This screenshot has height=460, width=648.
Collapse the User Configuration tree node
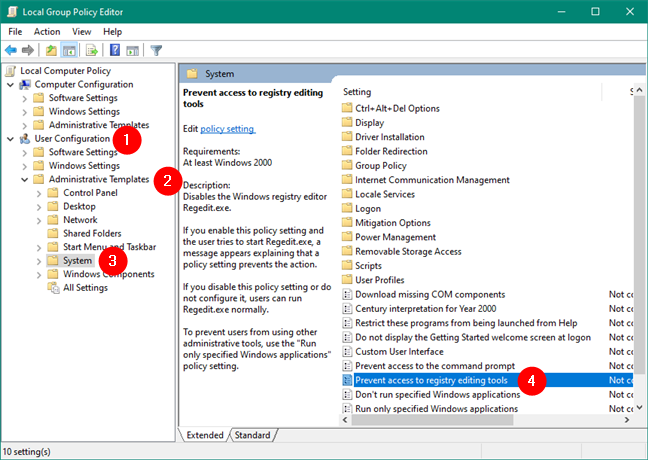tap(11, 138)
